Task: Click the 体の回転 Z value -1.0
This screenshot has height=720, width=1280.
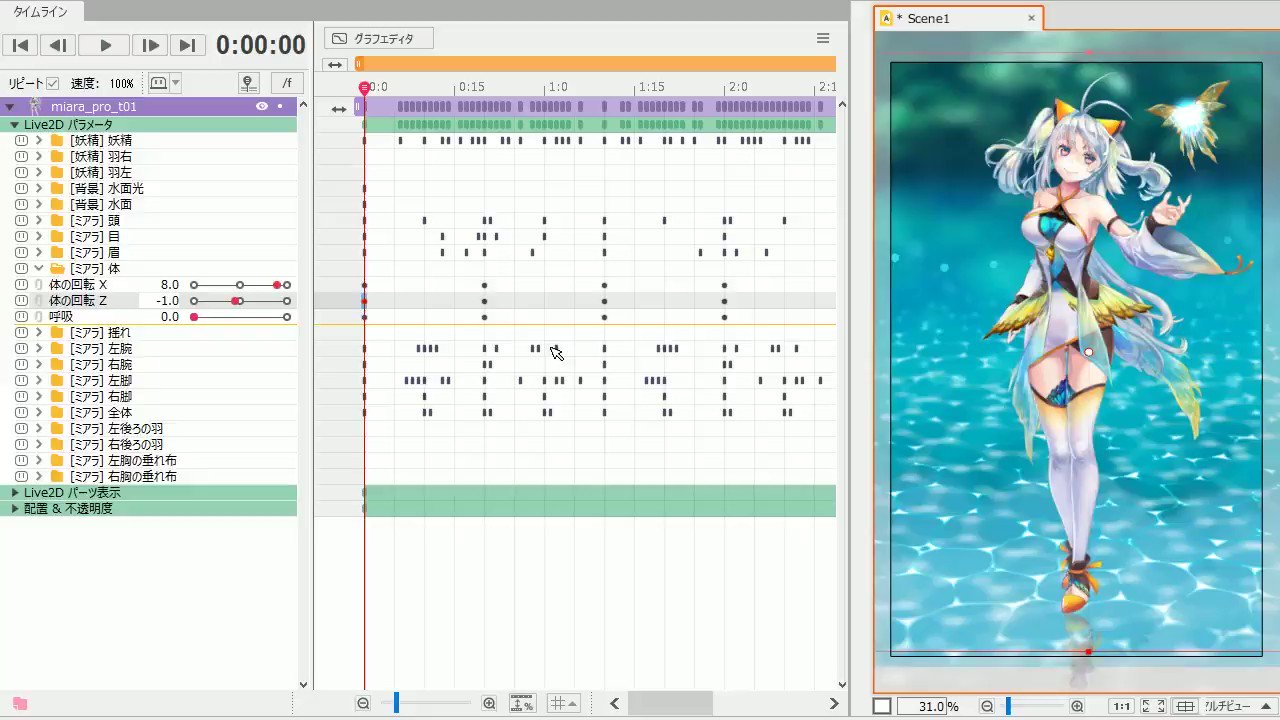Action: click(x=167, y=301)
